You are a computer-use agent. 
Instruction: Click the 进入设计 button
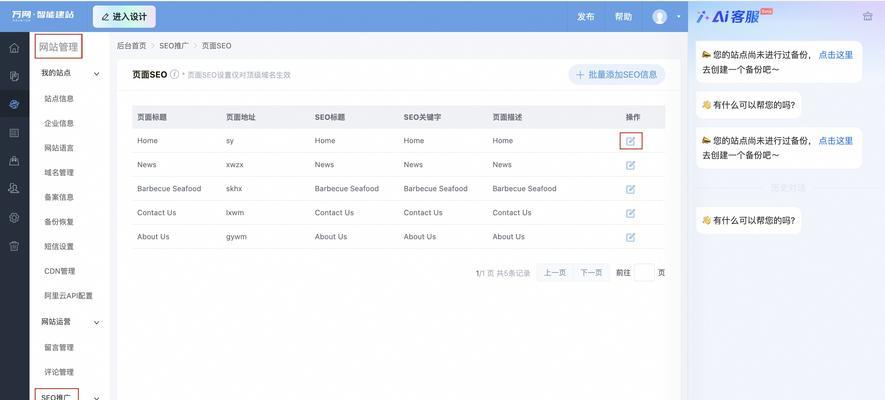[x=124, y=17]
